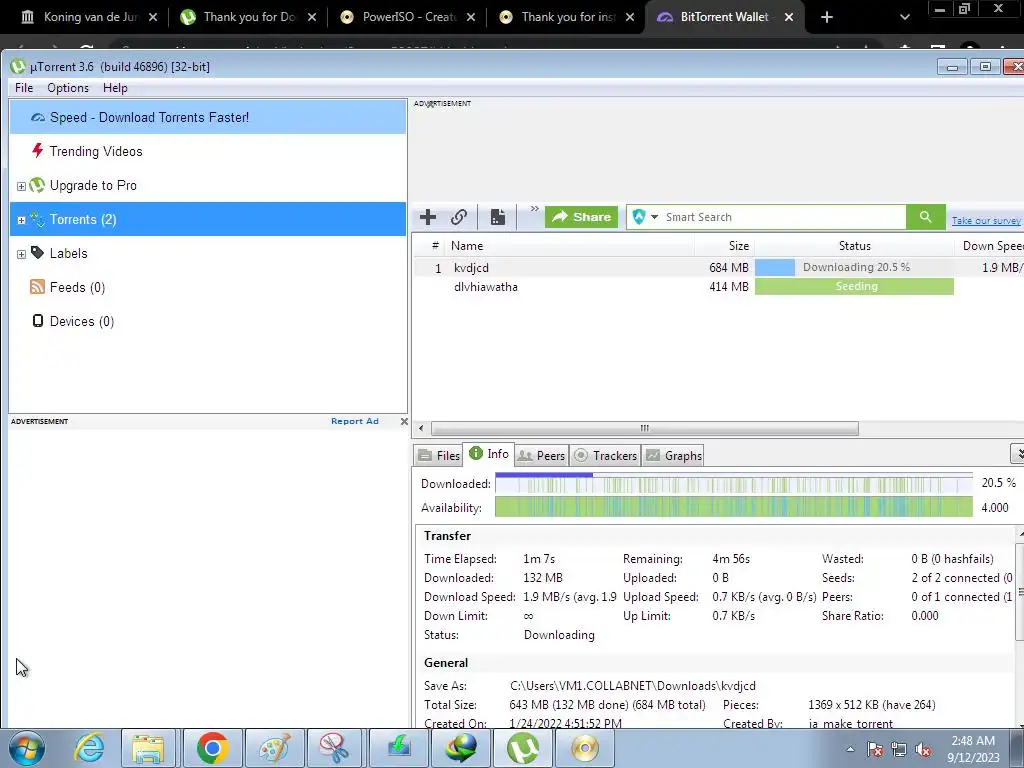Click the Report Ad link

point(355,421)
